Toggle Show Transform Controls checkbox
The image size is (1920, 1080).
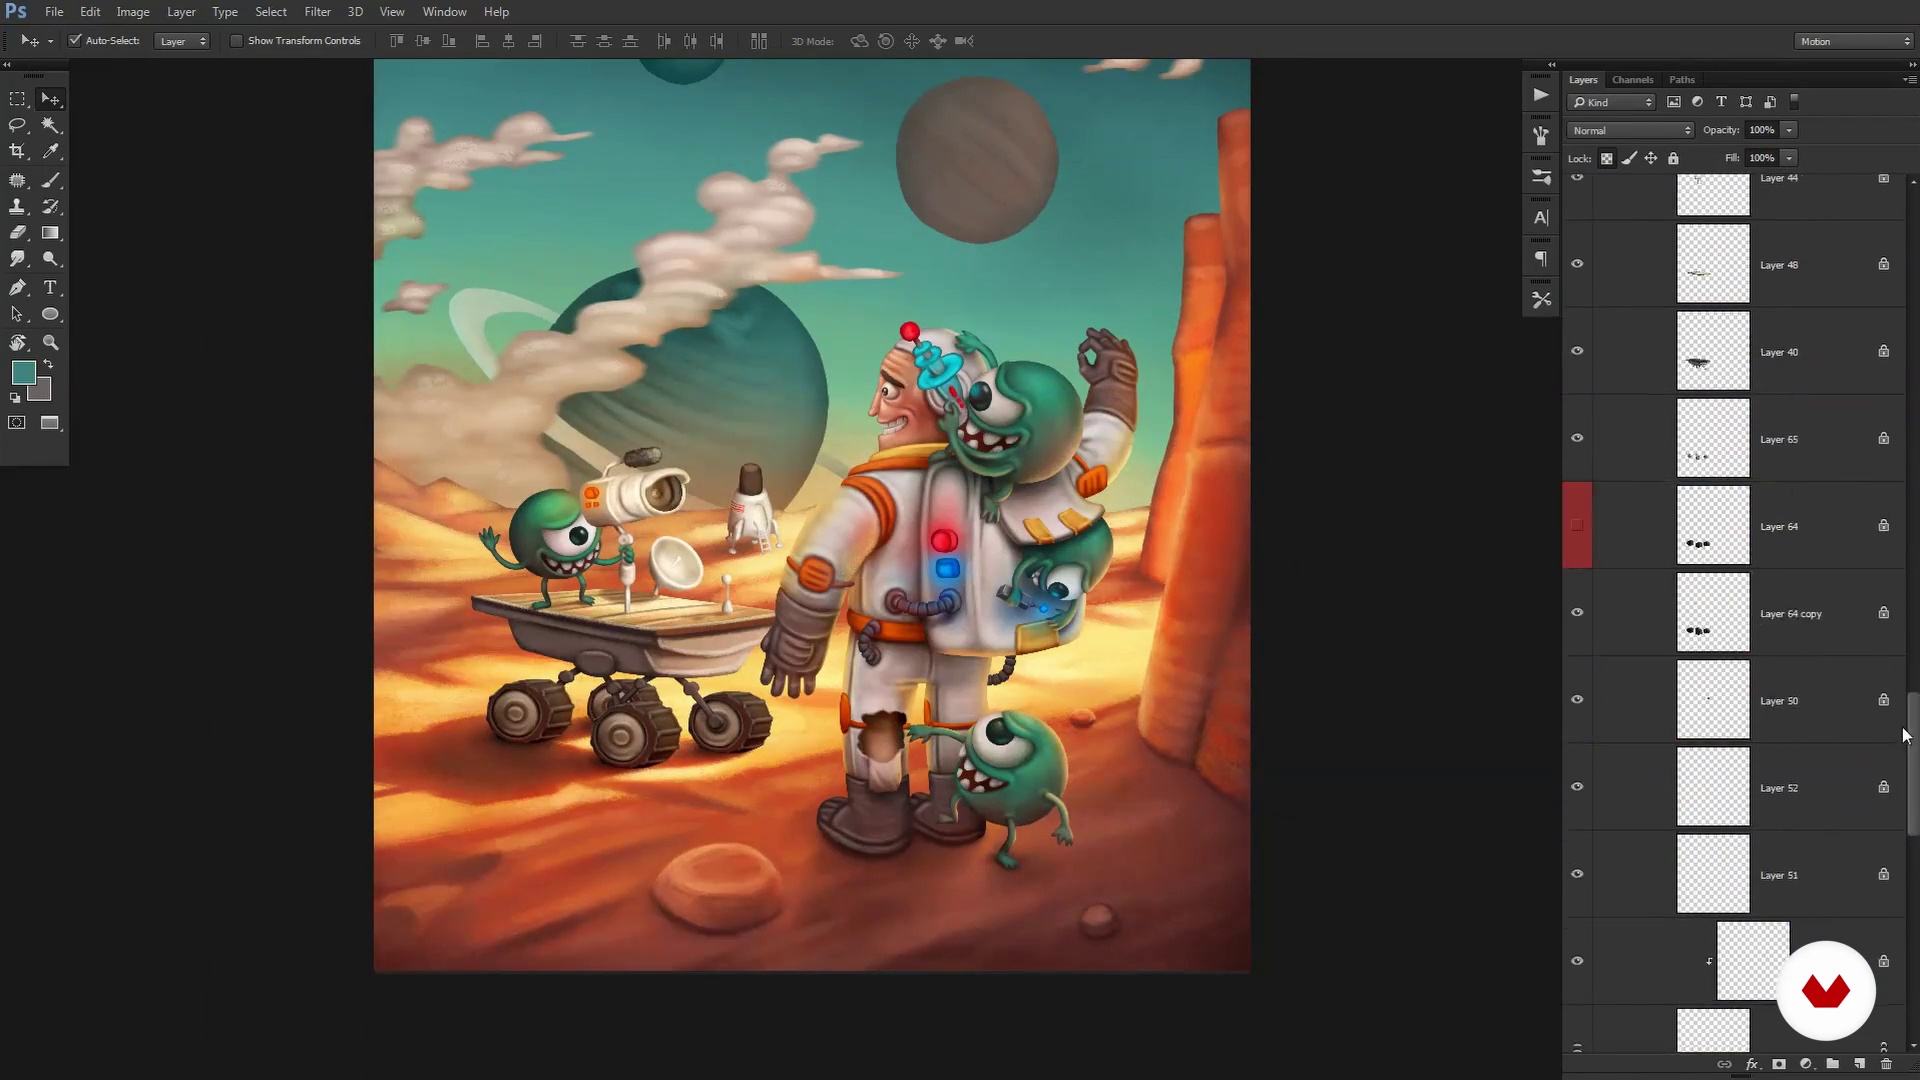click(x=236, y=41)
